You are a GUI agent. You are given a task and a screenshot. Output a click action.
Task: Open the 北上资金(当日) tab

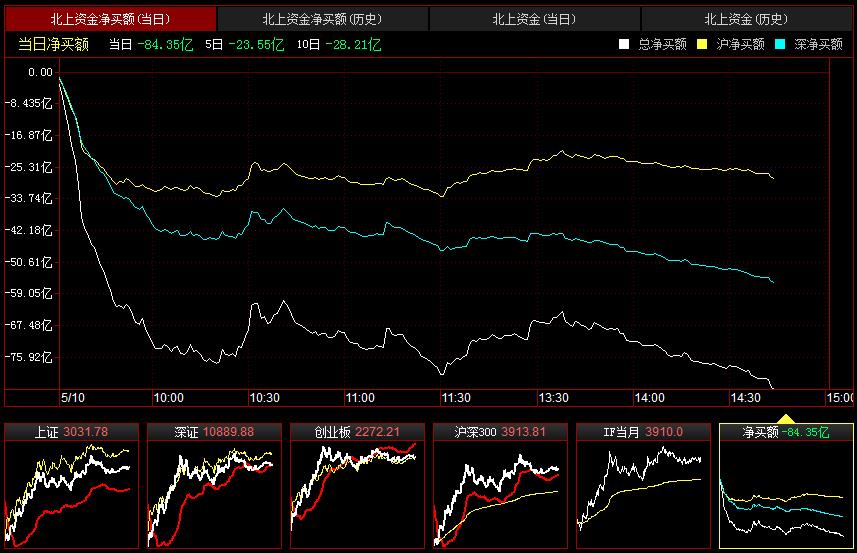(534, 19)
